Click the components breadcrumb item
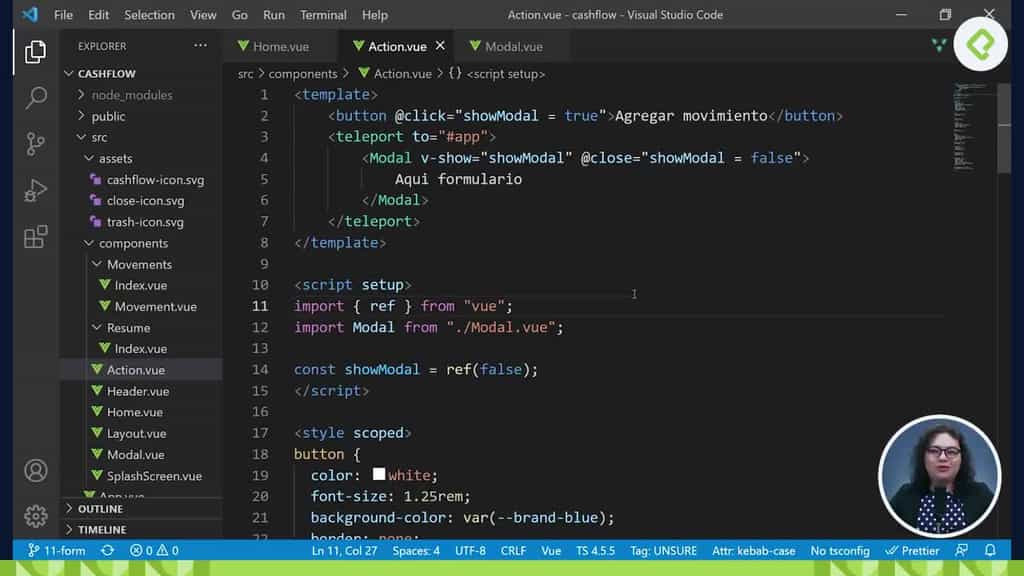Viewport: 1024px width, 576px height. tap(303, 73)
